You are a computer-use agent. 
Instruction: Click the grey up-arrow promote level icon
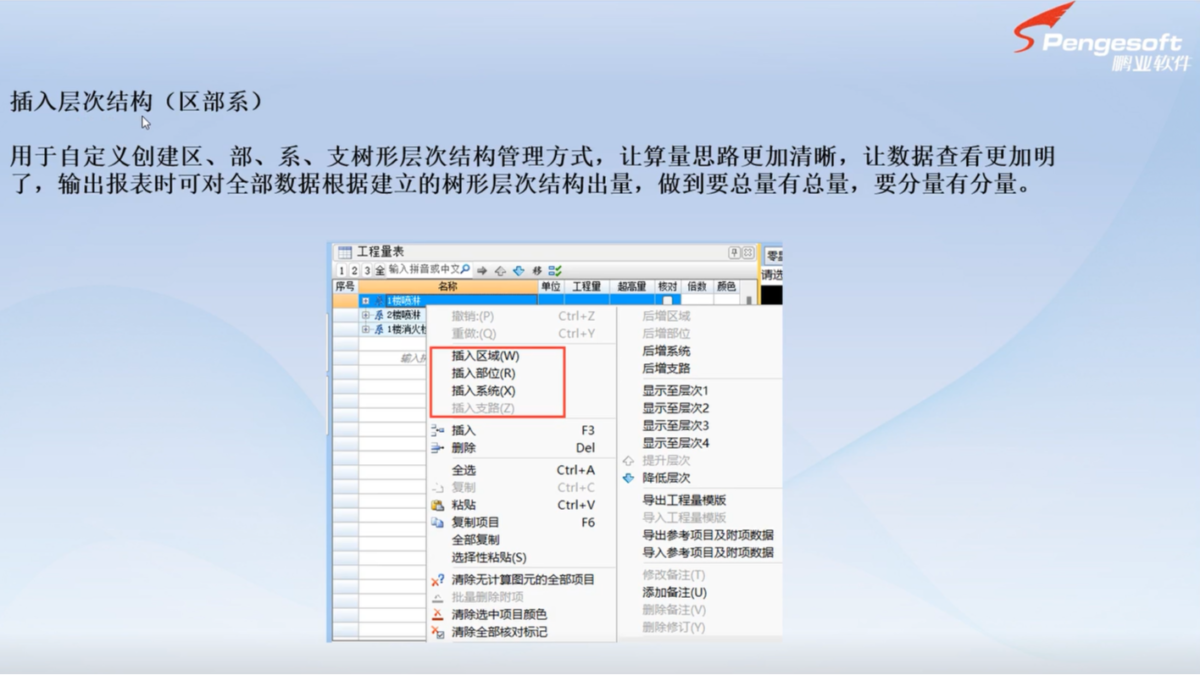click(x=500, y=271)
